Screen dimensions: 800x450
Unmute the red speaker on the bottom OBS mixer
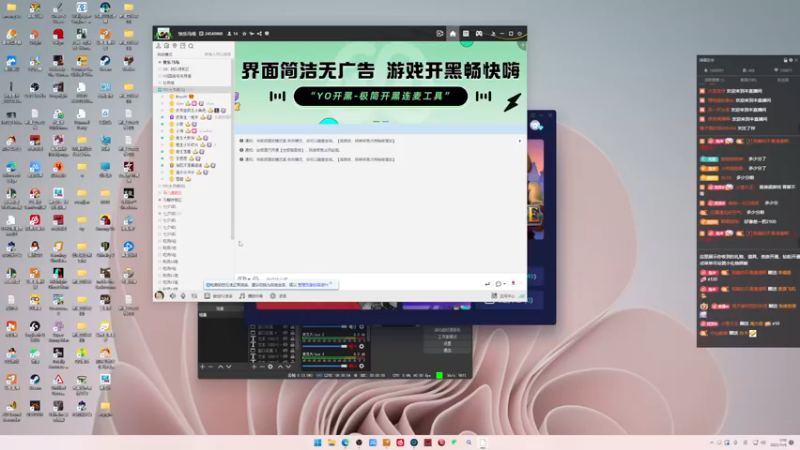tap(352, 366)
